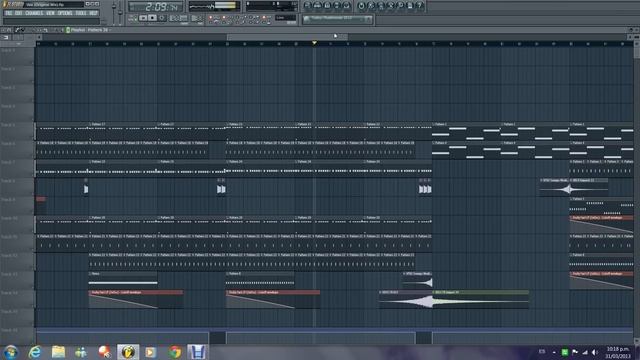Open the OPTIONS menu
Image resolution: width=640 pixels, height=360 pixels.
(65, 13)
